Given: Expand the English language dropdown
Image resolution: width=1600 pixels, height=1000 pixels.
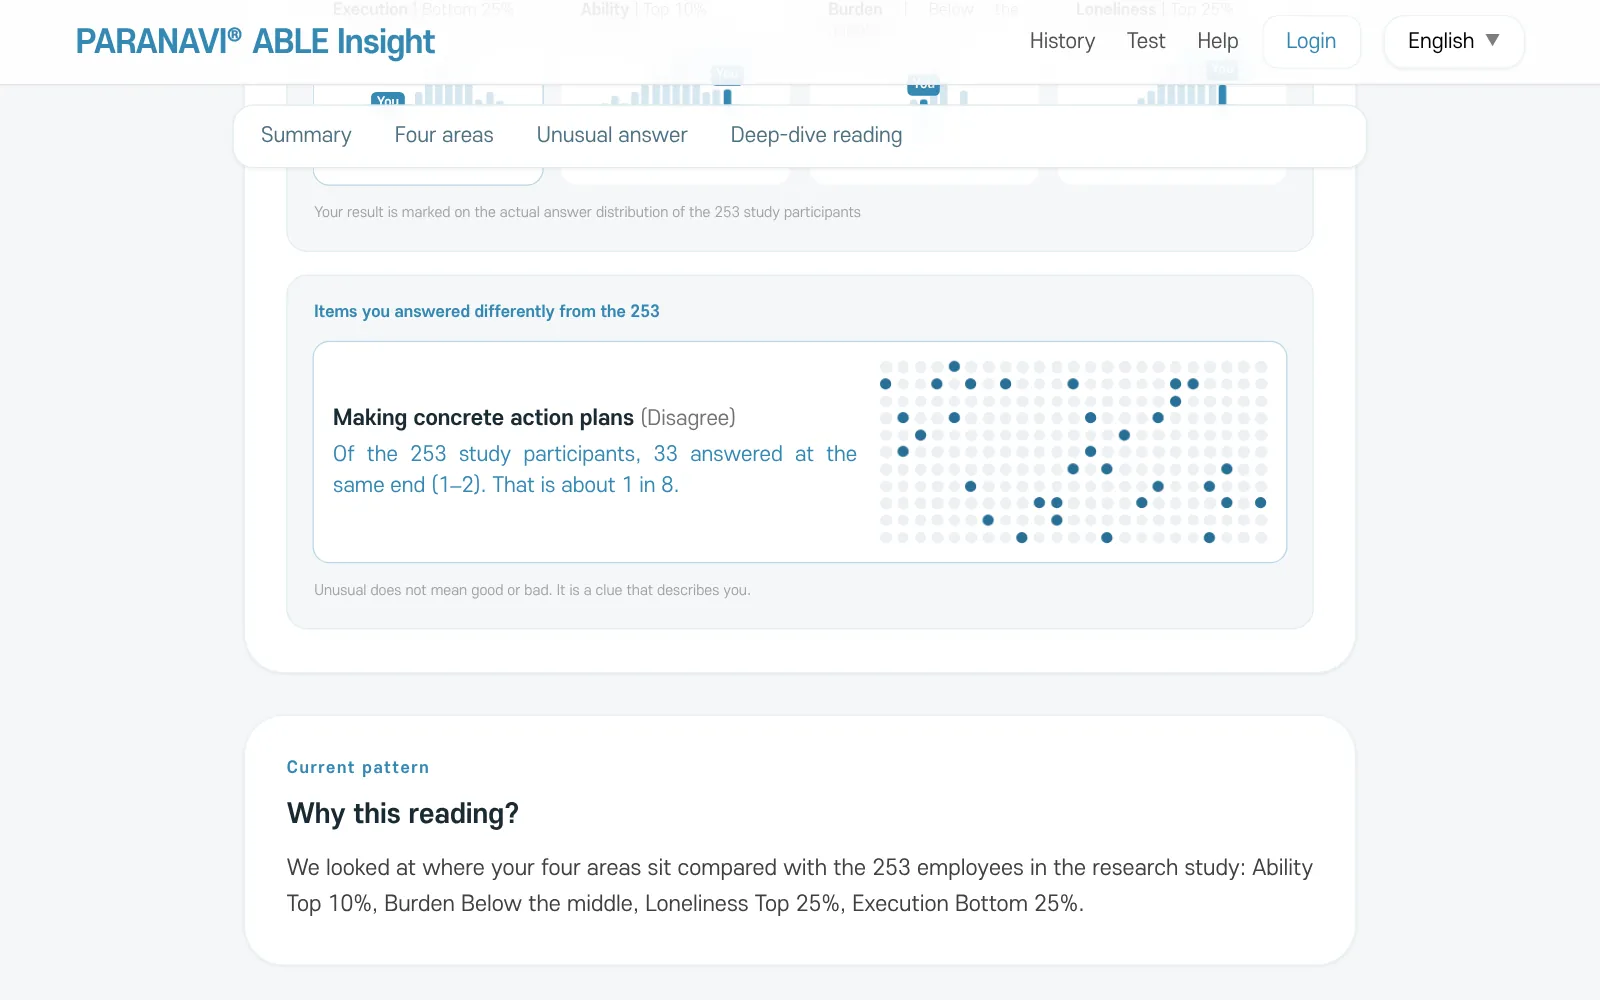Looking at the screenshot, I should (x=1453, y=41).
